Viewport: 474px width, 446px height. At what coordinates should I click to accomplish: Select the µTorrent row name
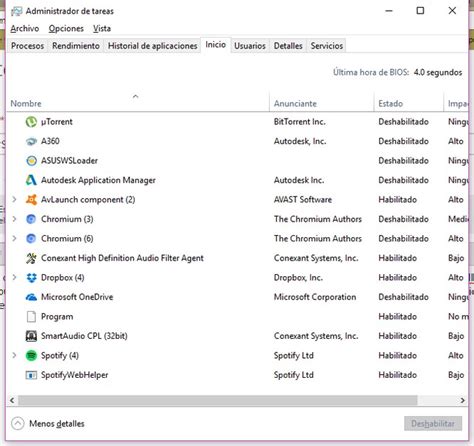pos(57,122)
